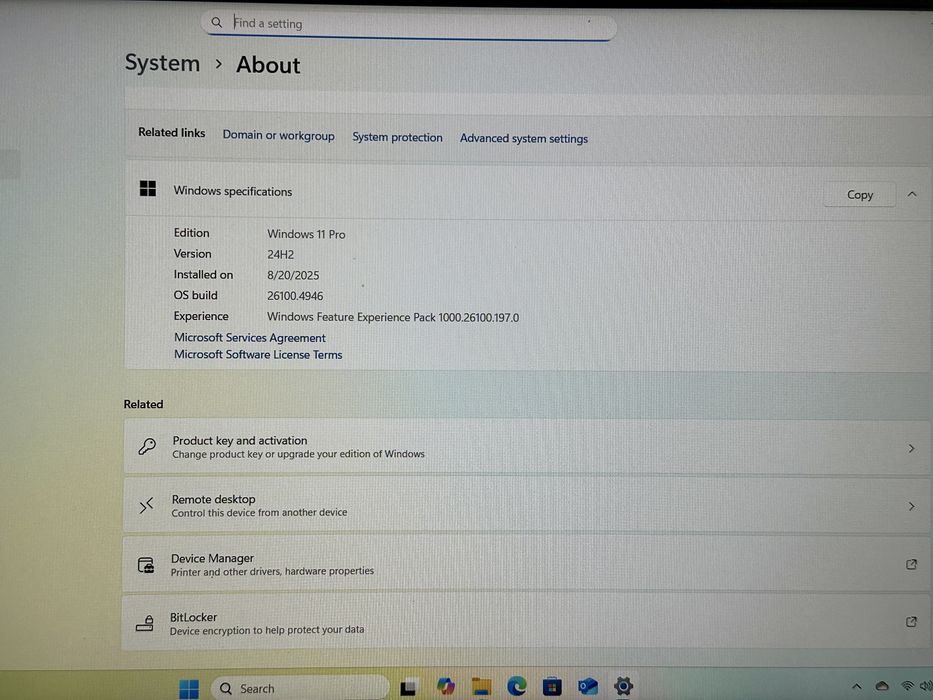Open Product key and activation

point(527,446)
